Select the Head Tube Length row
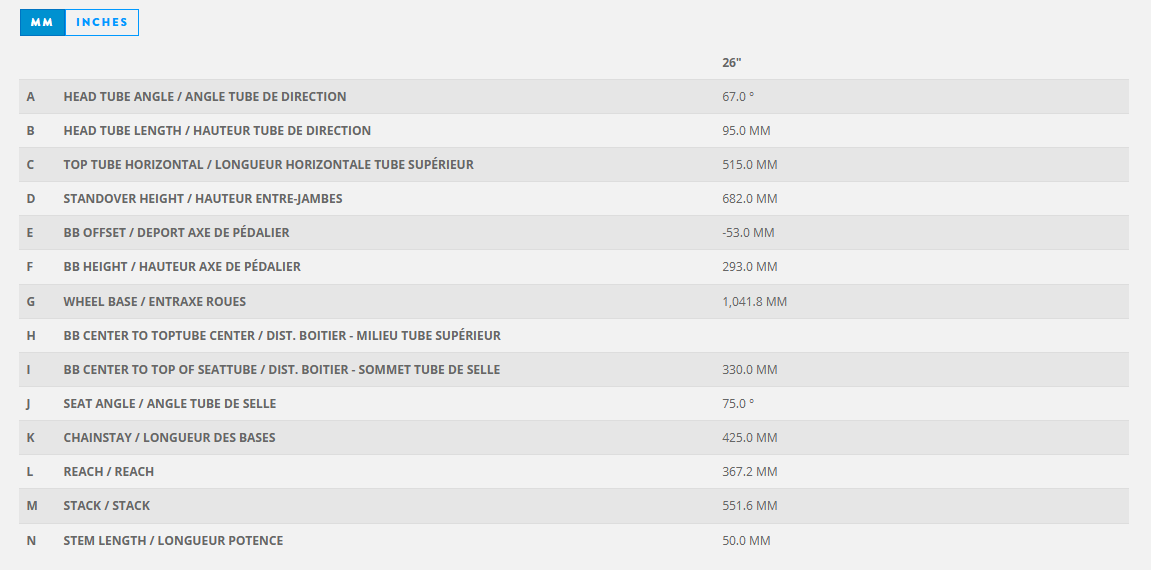1151x570 pixels. tap(217, 131)
